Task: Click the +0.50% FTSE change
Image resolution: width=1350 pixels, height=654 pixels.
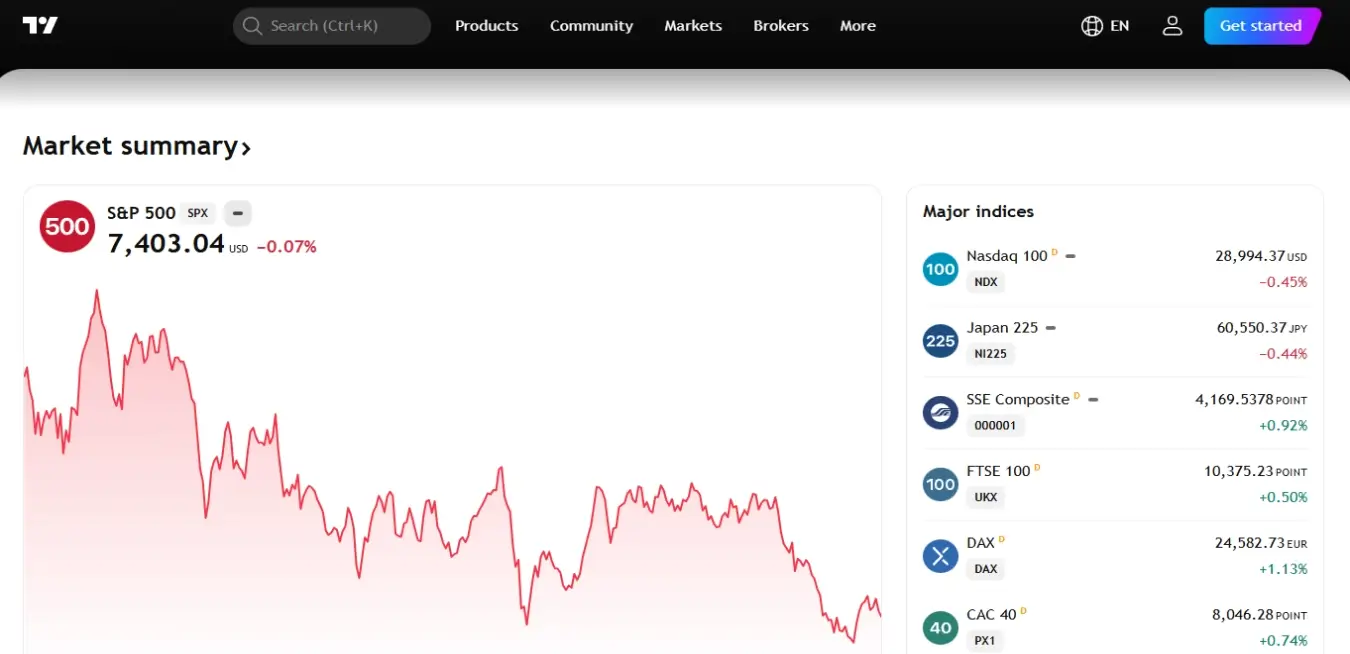Action: point(1283,498)
